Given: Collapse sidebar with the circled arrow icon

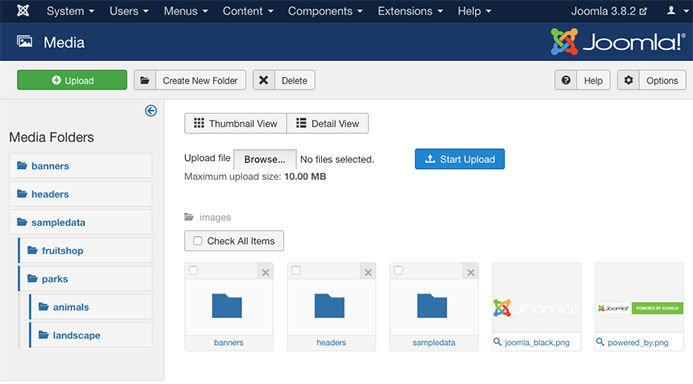Looking at the screenshot, I should click(x=151, y=110).
